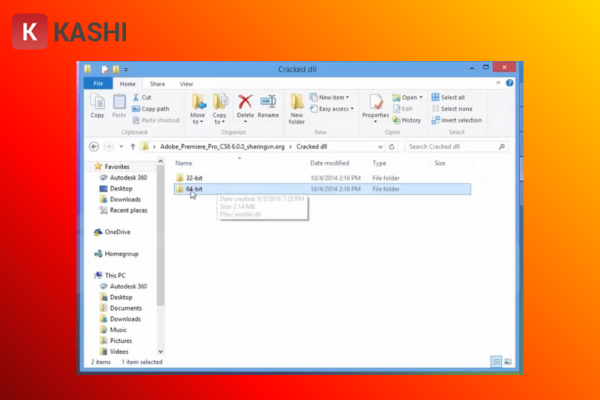Open the Help question mark icon
600x400 pixels.
(510, 83)
